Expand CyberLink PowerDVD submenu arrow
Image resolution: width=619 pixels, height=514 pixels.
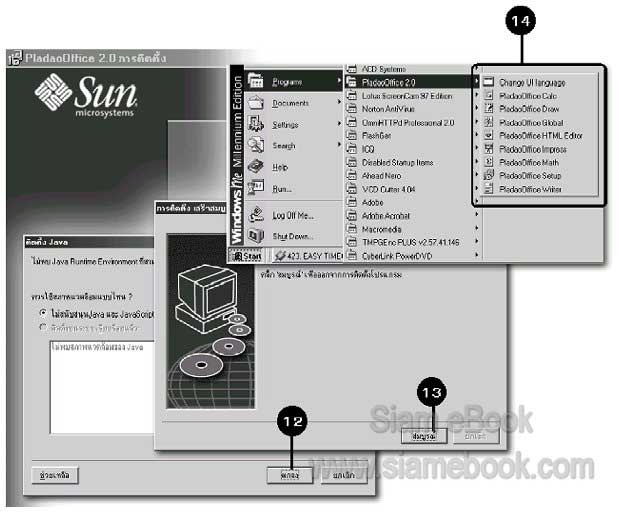click(x=477, y=255)
